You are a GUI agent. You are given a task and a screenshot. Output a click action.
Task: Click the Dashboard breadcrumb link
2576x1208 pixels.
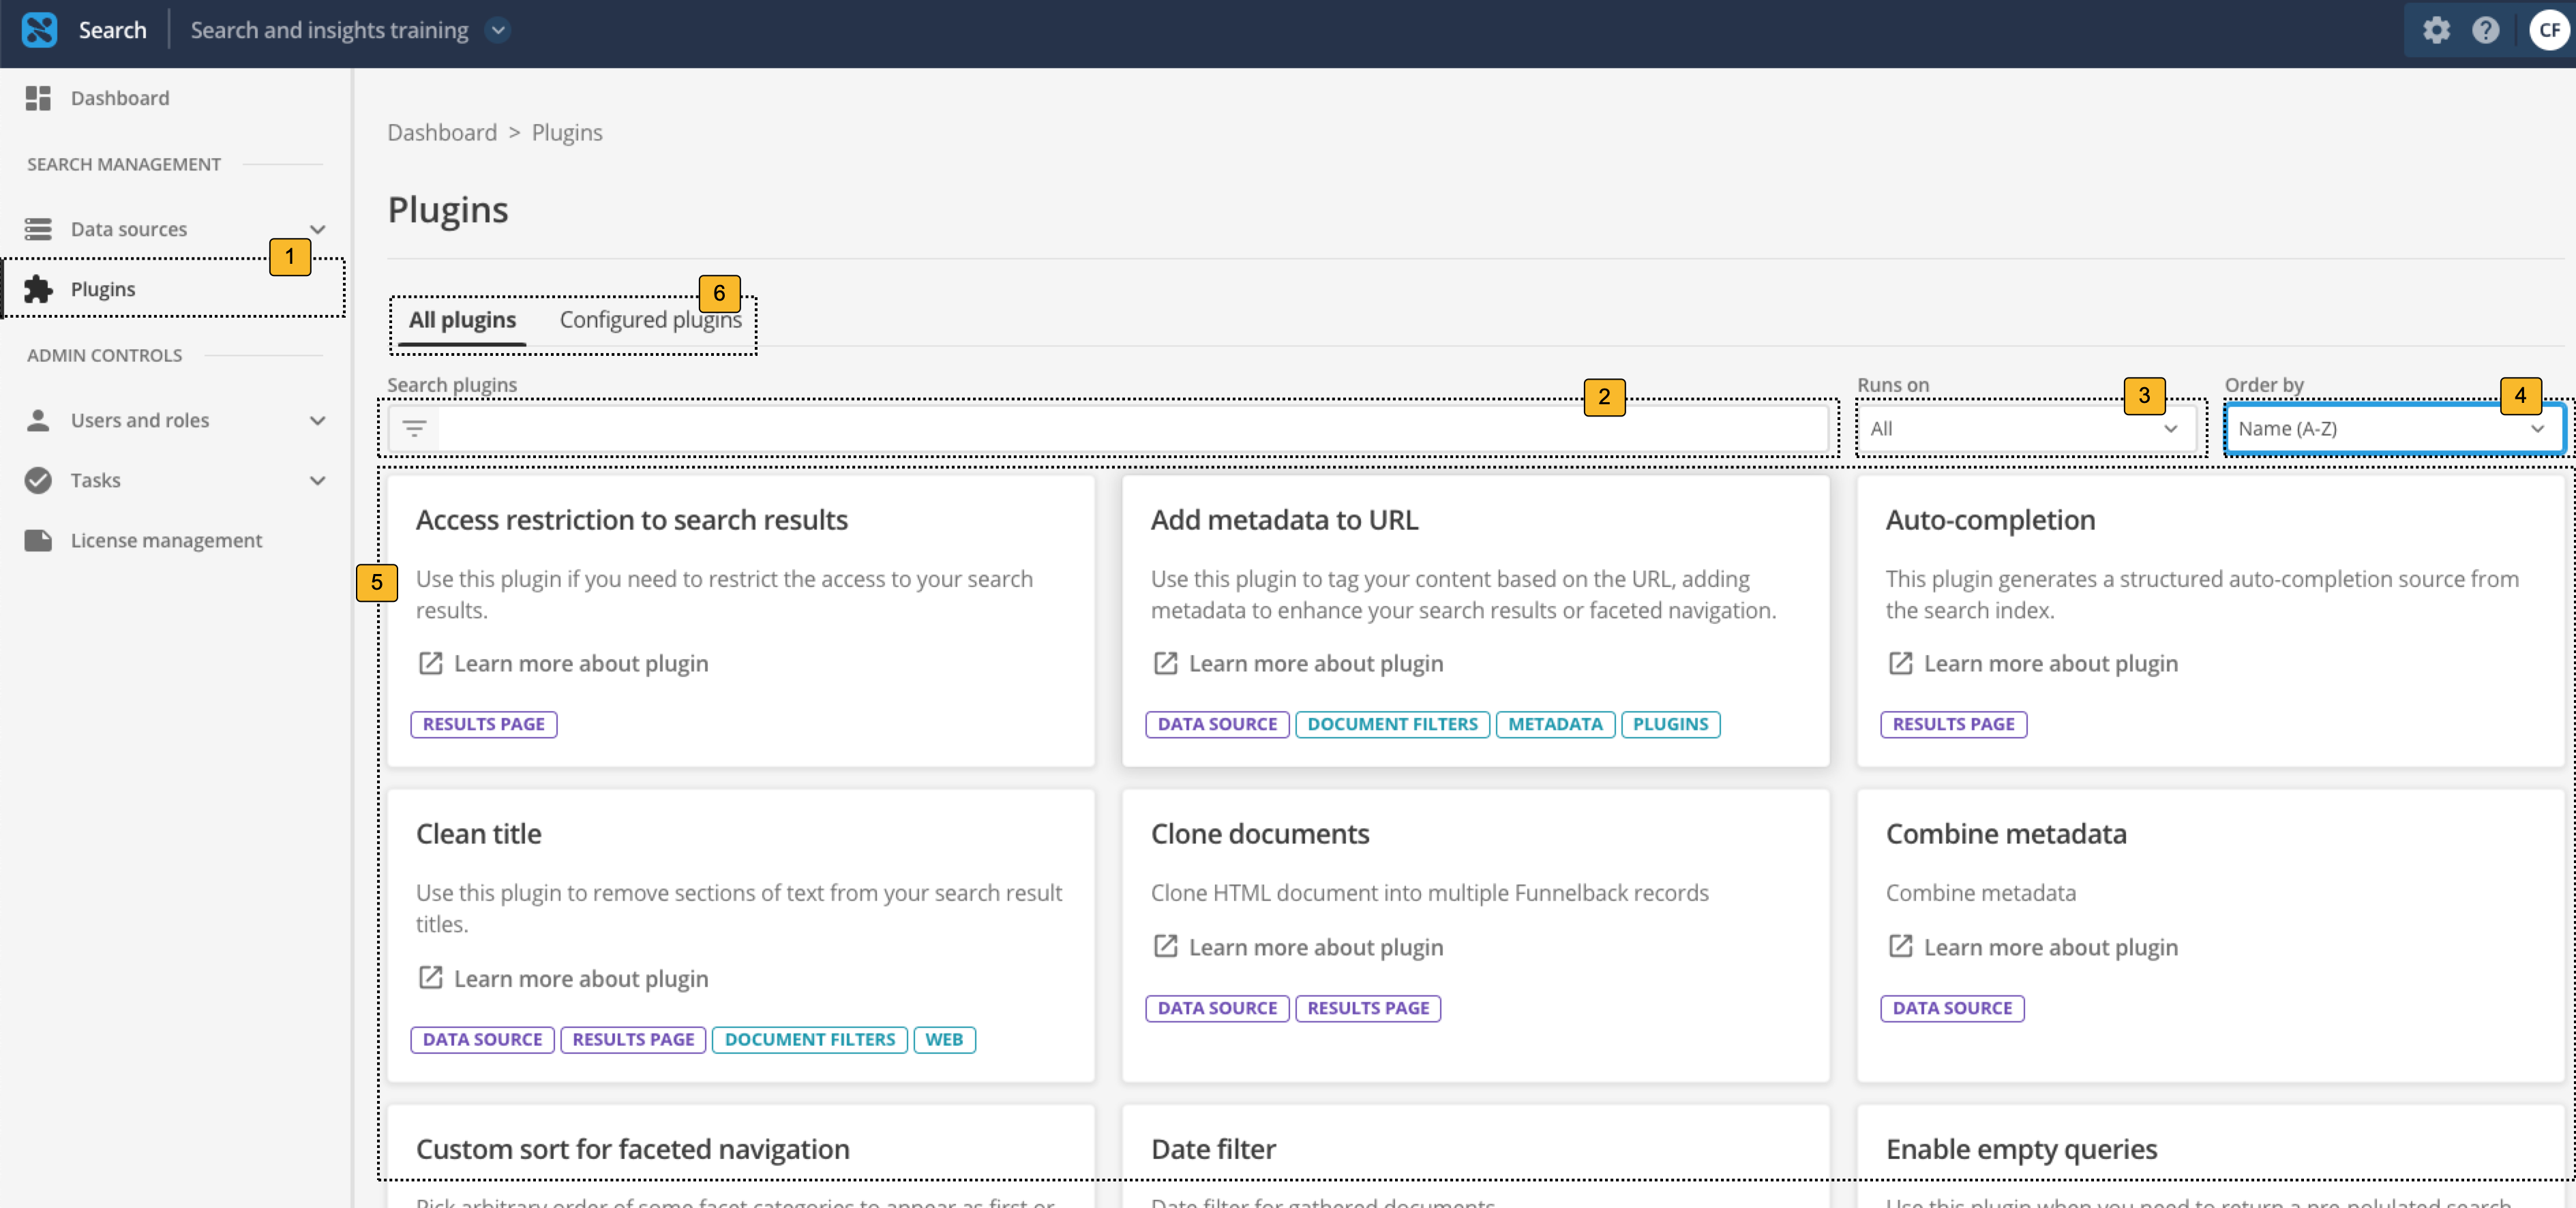coord(441,131)
